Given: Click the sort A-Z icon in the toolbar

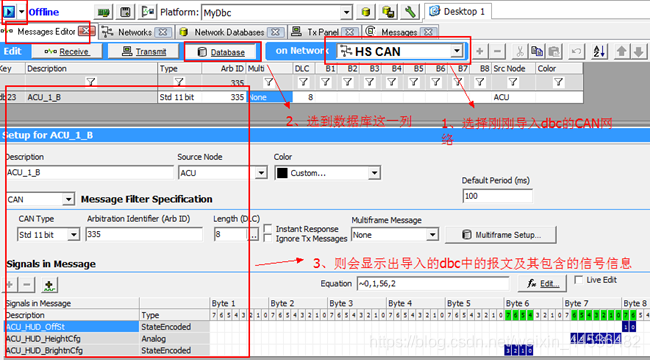Looking at the screenshot, I should tap(599, 51).
